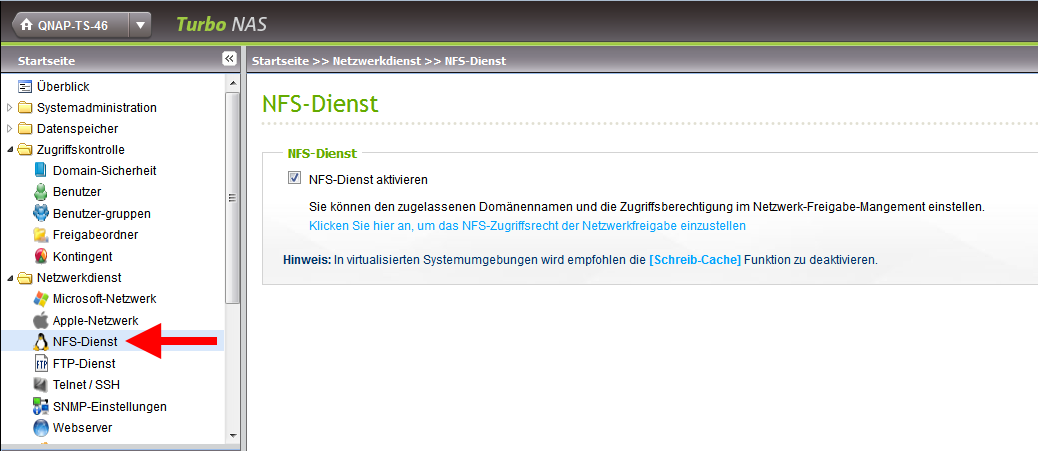Screen dimensions: 1038x451
Task: Open Kontingent quota icon
Action: [41, 256]
